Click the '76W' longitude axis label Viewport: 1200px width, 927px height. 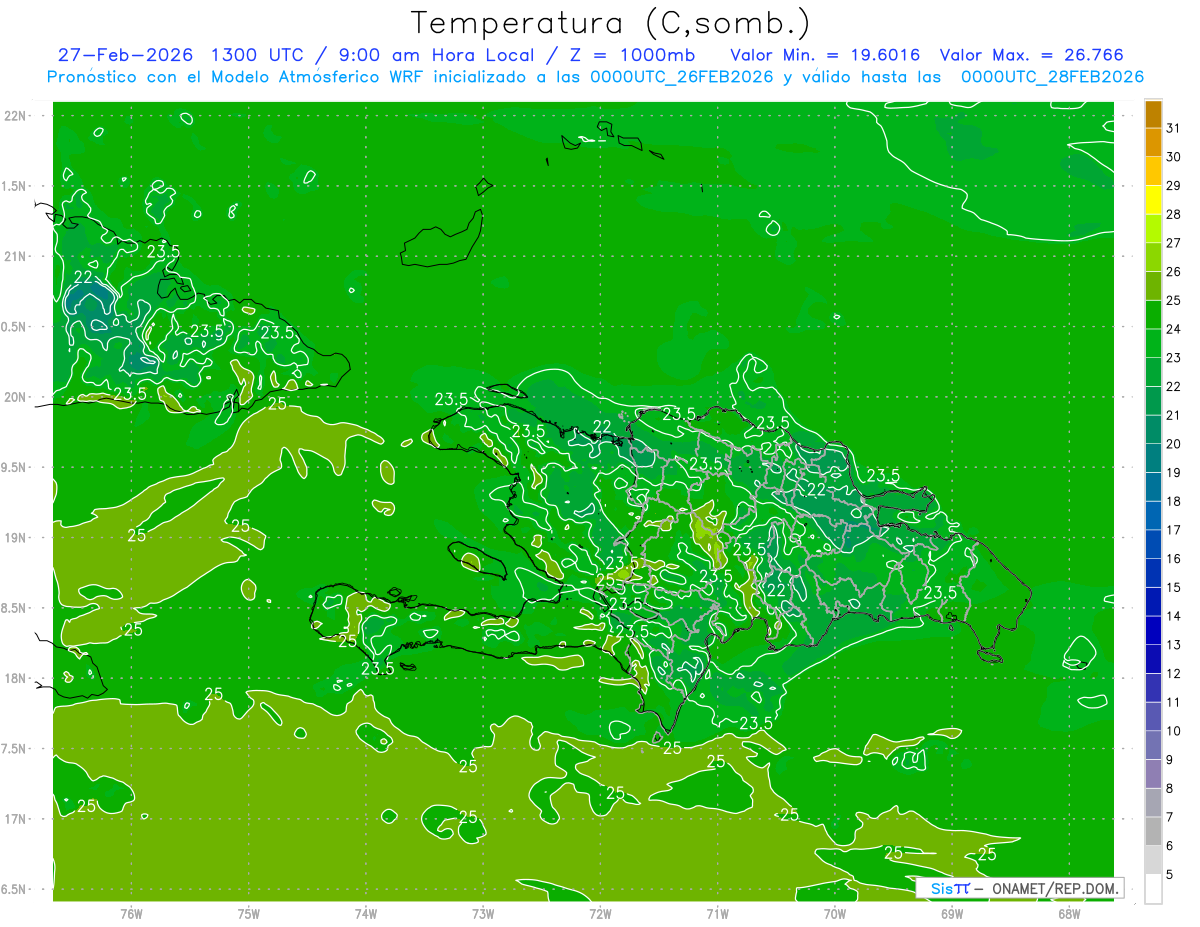point(131,913)
